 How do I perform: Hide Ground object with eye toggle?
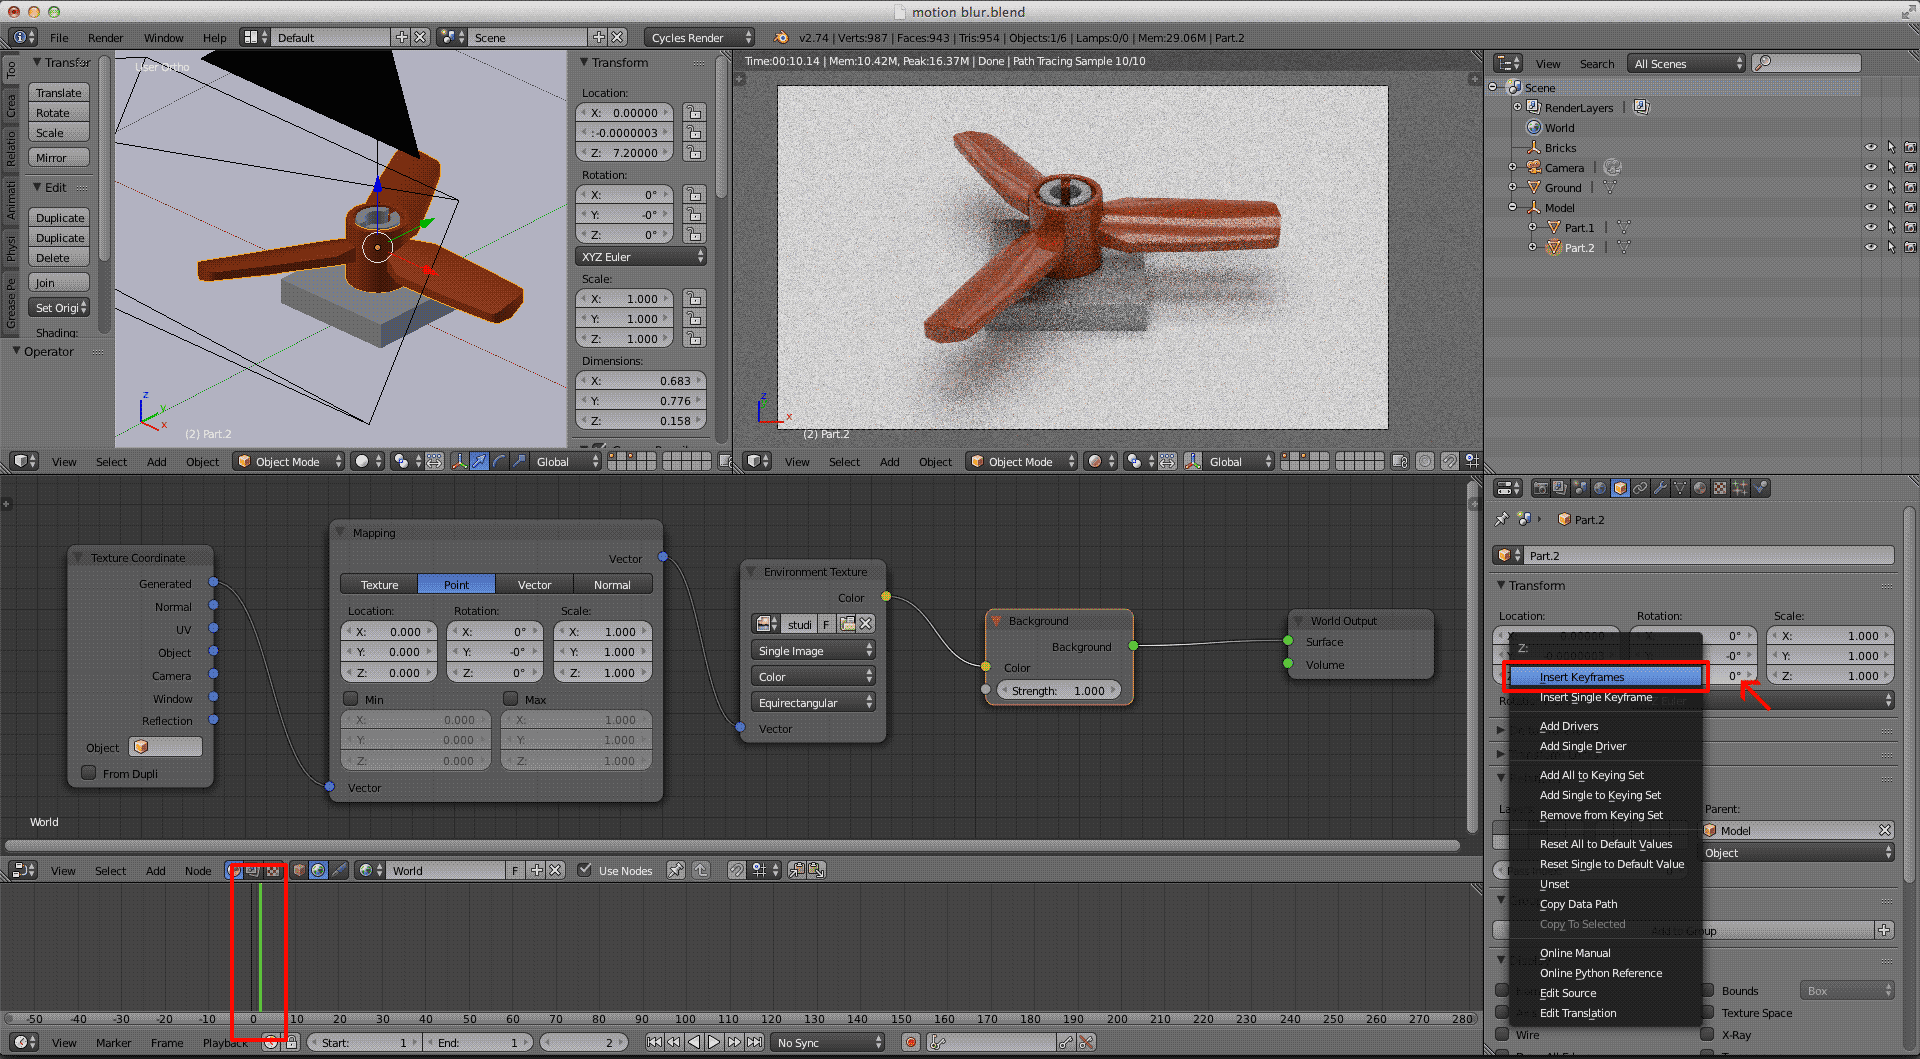point(1871,187)
